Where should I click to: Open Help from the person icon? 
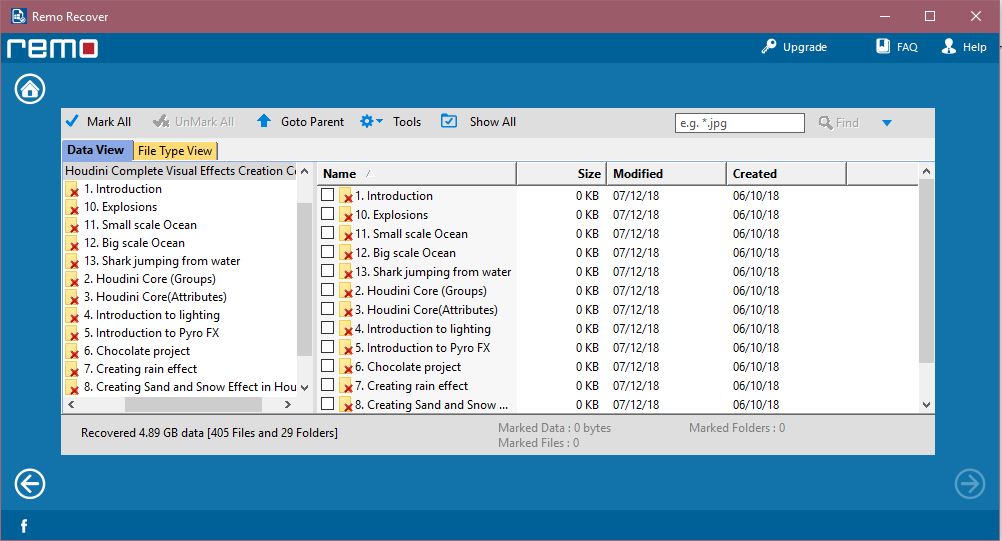coord(949,47)
